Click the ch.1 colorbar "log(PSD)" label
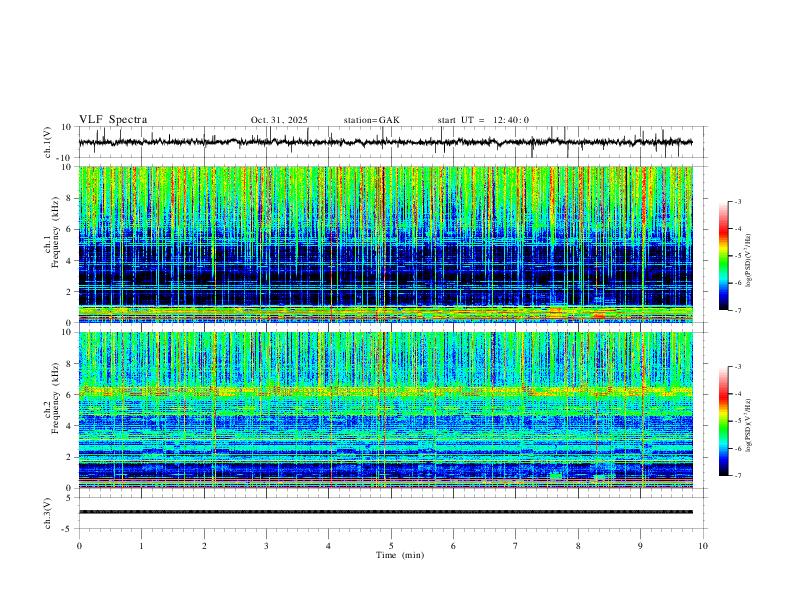792x612 pixels. click(749, 261)
